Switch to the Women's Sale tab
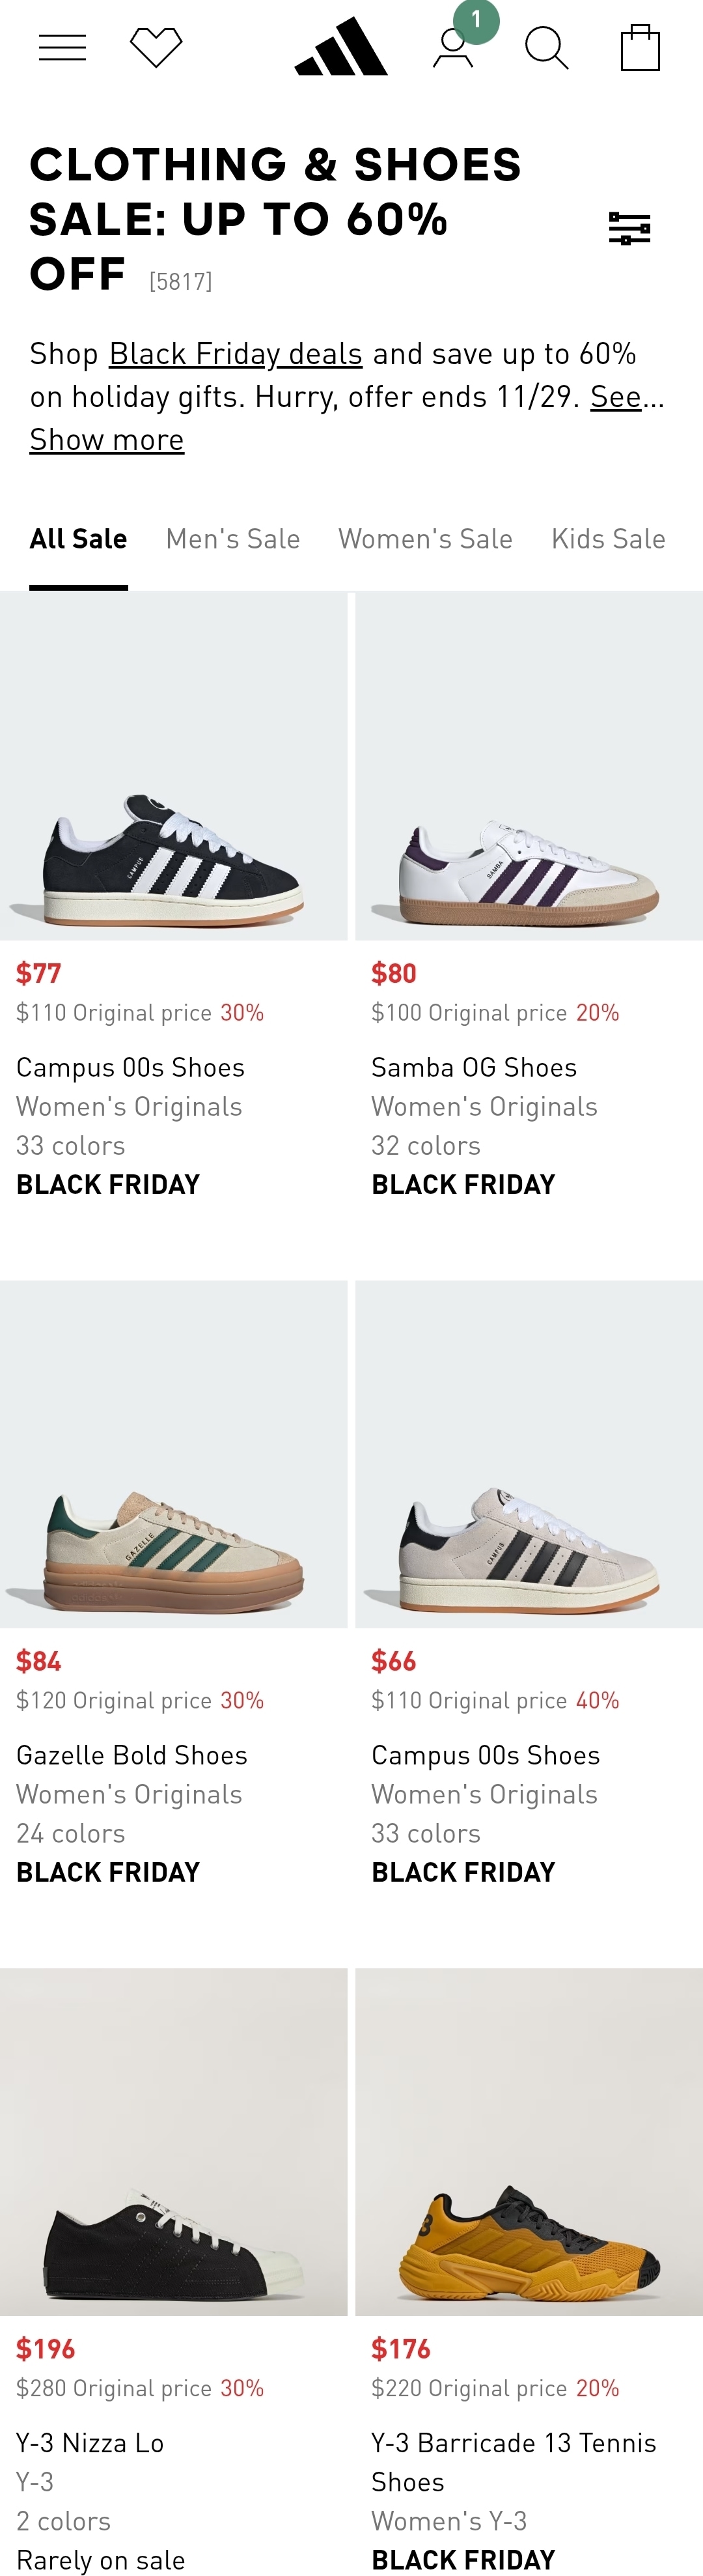 click(x=425, y=539)
